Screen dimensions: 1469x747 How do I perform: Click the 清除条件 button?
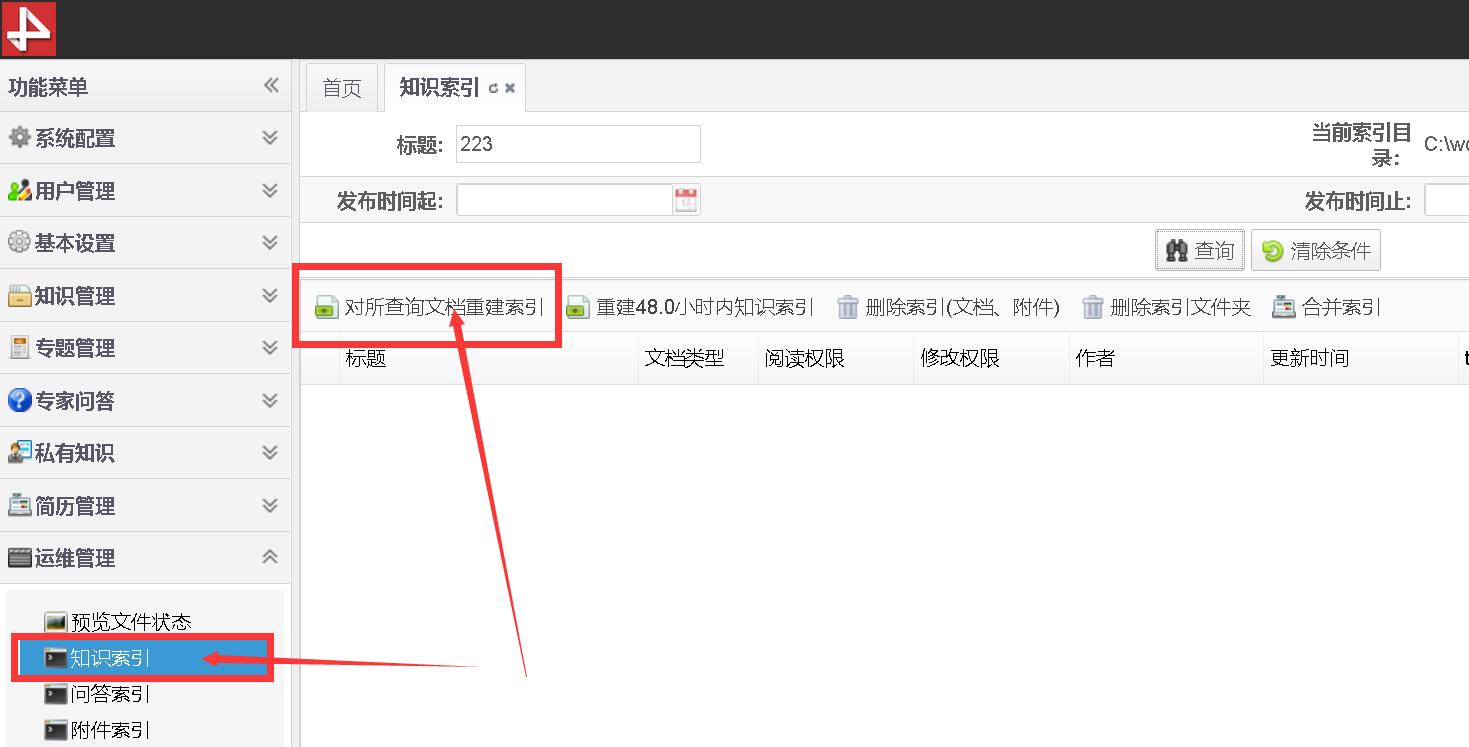[x=1316, y=250]
